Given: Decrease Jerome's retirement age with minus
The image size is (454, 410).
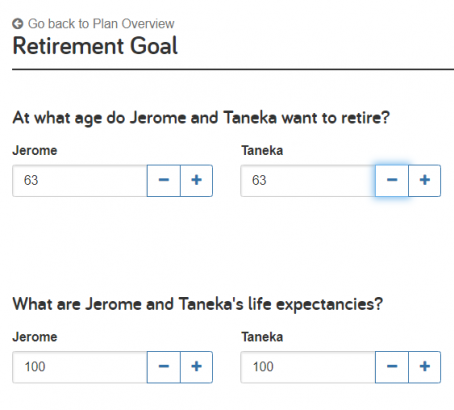Looking at the screenshot, I should (x=164, y=180).
